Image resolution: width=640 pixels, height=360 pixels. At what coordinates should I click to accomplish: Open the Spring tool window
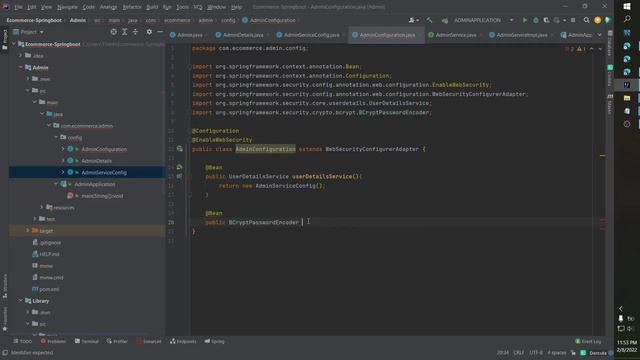click(215, 341)
